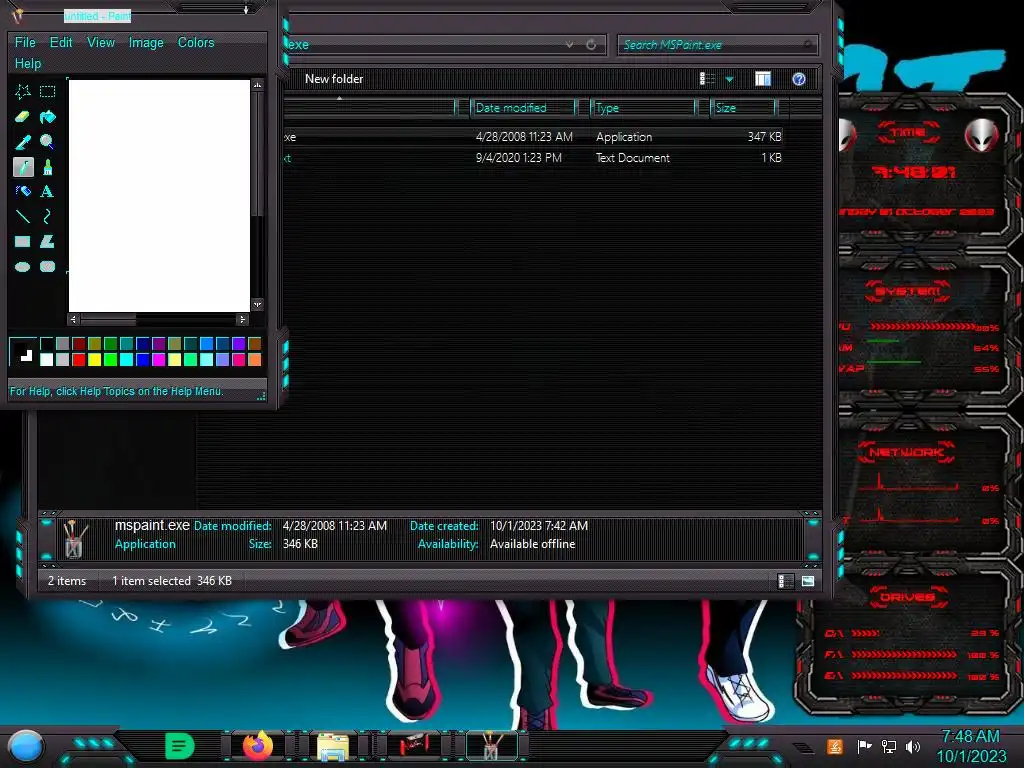Switch to the Paint taskbar button
The height and width of the screenshot is (768, 1024).
click(x=491, y=746)
